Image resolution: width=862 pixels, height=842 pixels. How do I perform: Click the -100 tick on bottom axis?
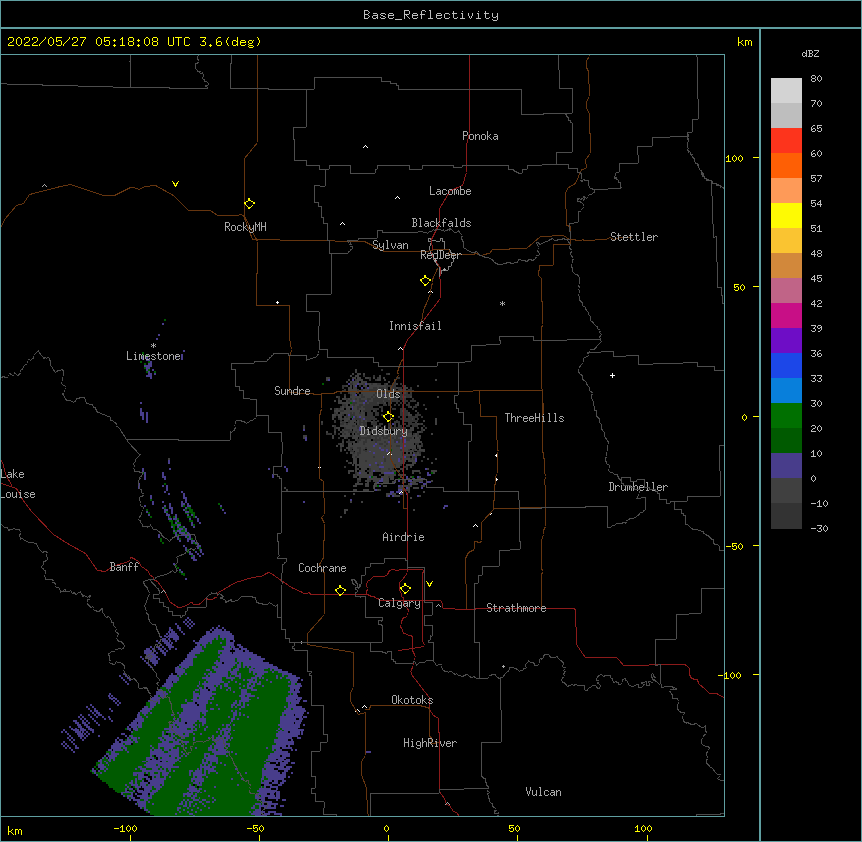tap(125, 828)
